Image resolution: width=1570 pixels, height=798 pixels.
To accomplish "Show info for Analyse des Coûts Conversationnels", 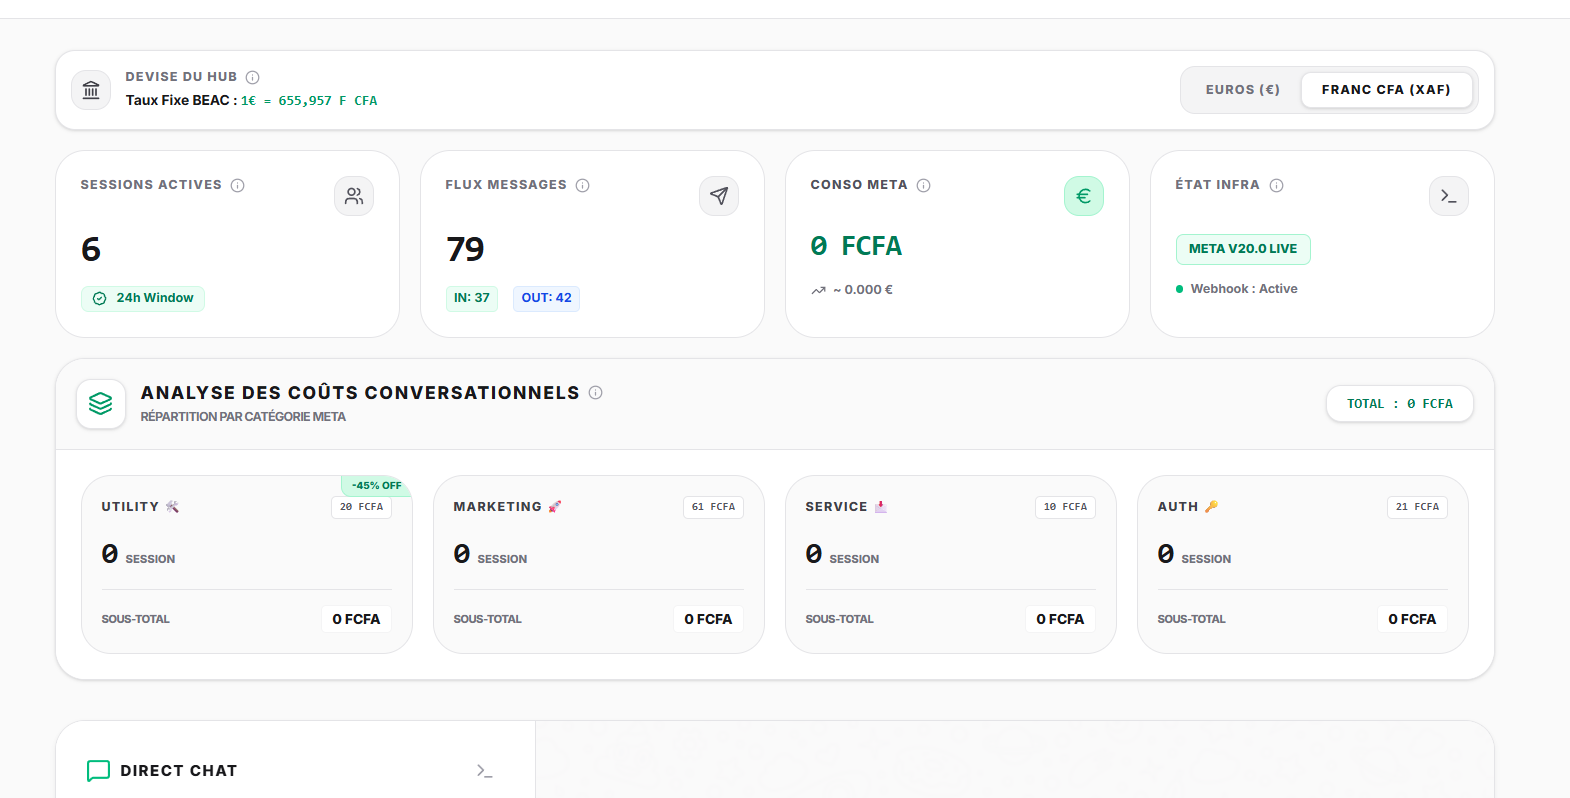I will tap(596, 393).
